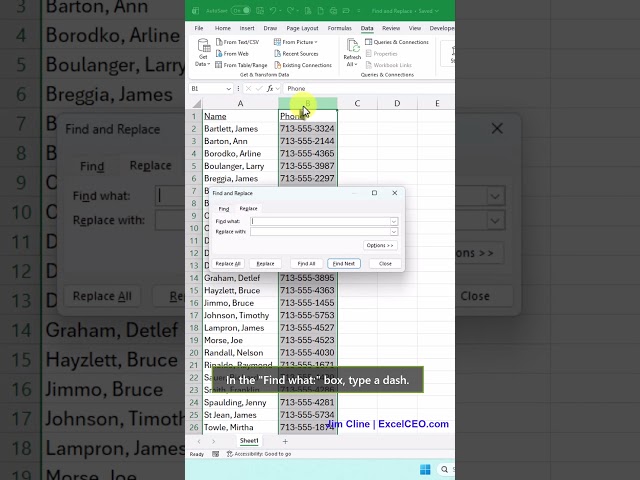Choose From Text/CSV import
The image size is (640, 480).
238,42
